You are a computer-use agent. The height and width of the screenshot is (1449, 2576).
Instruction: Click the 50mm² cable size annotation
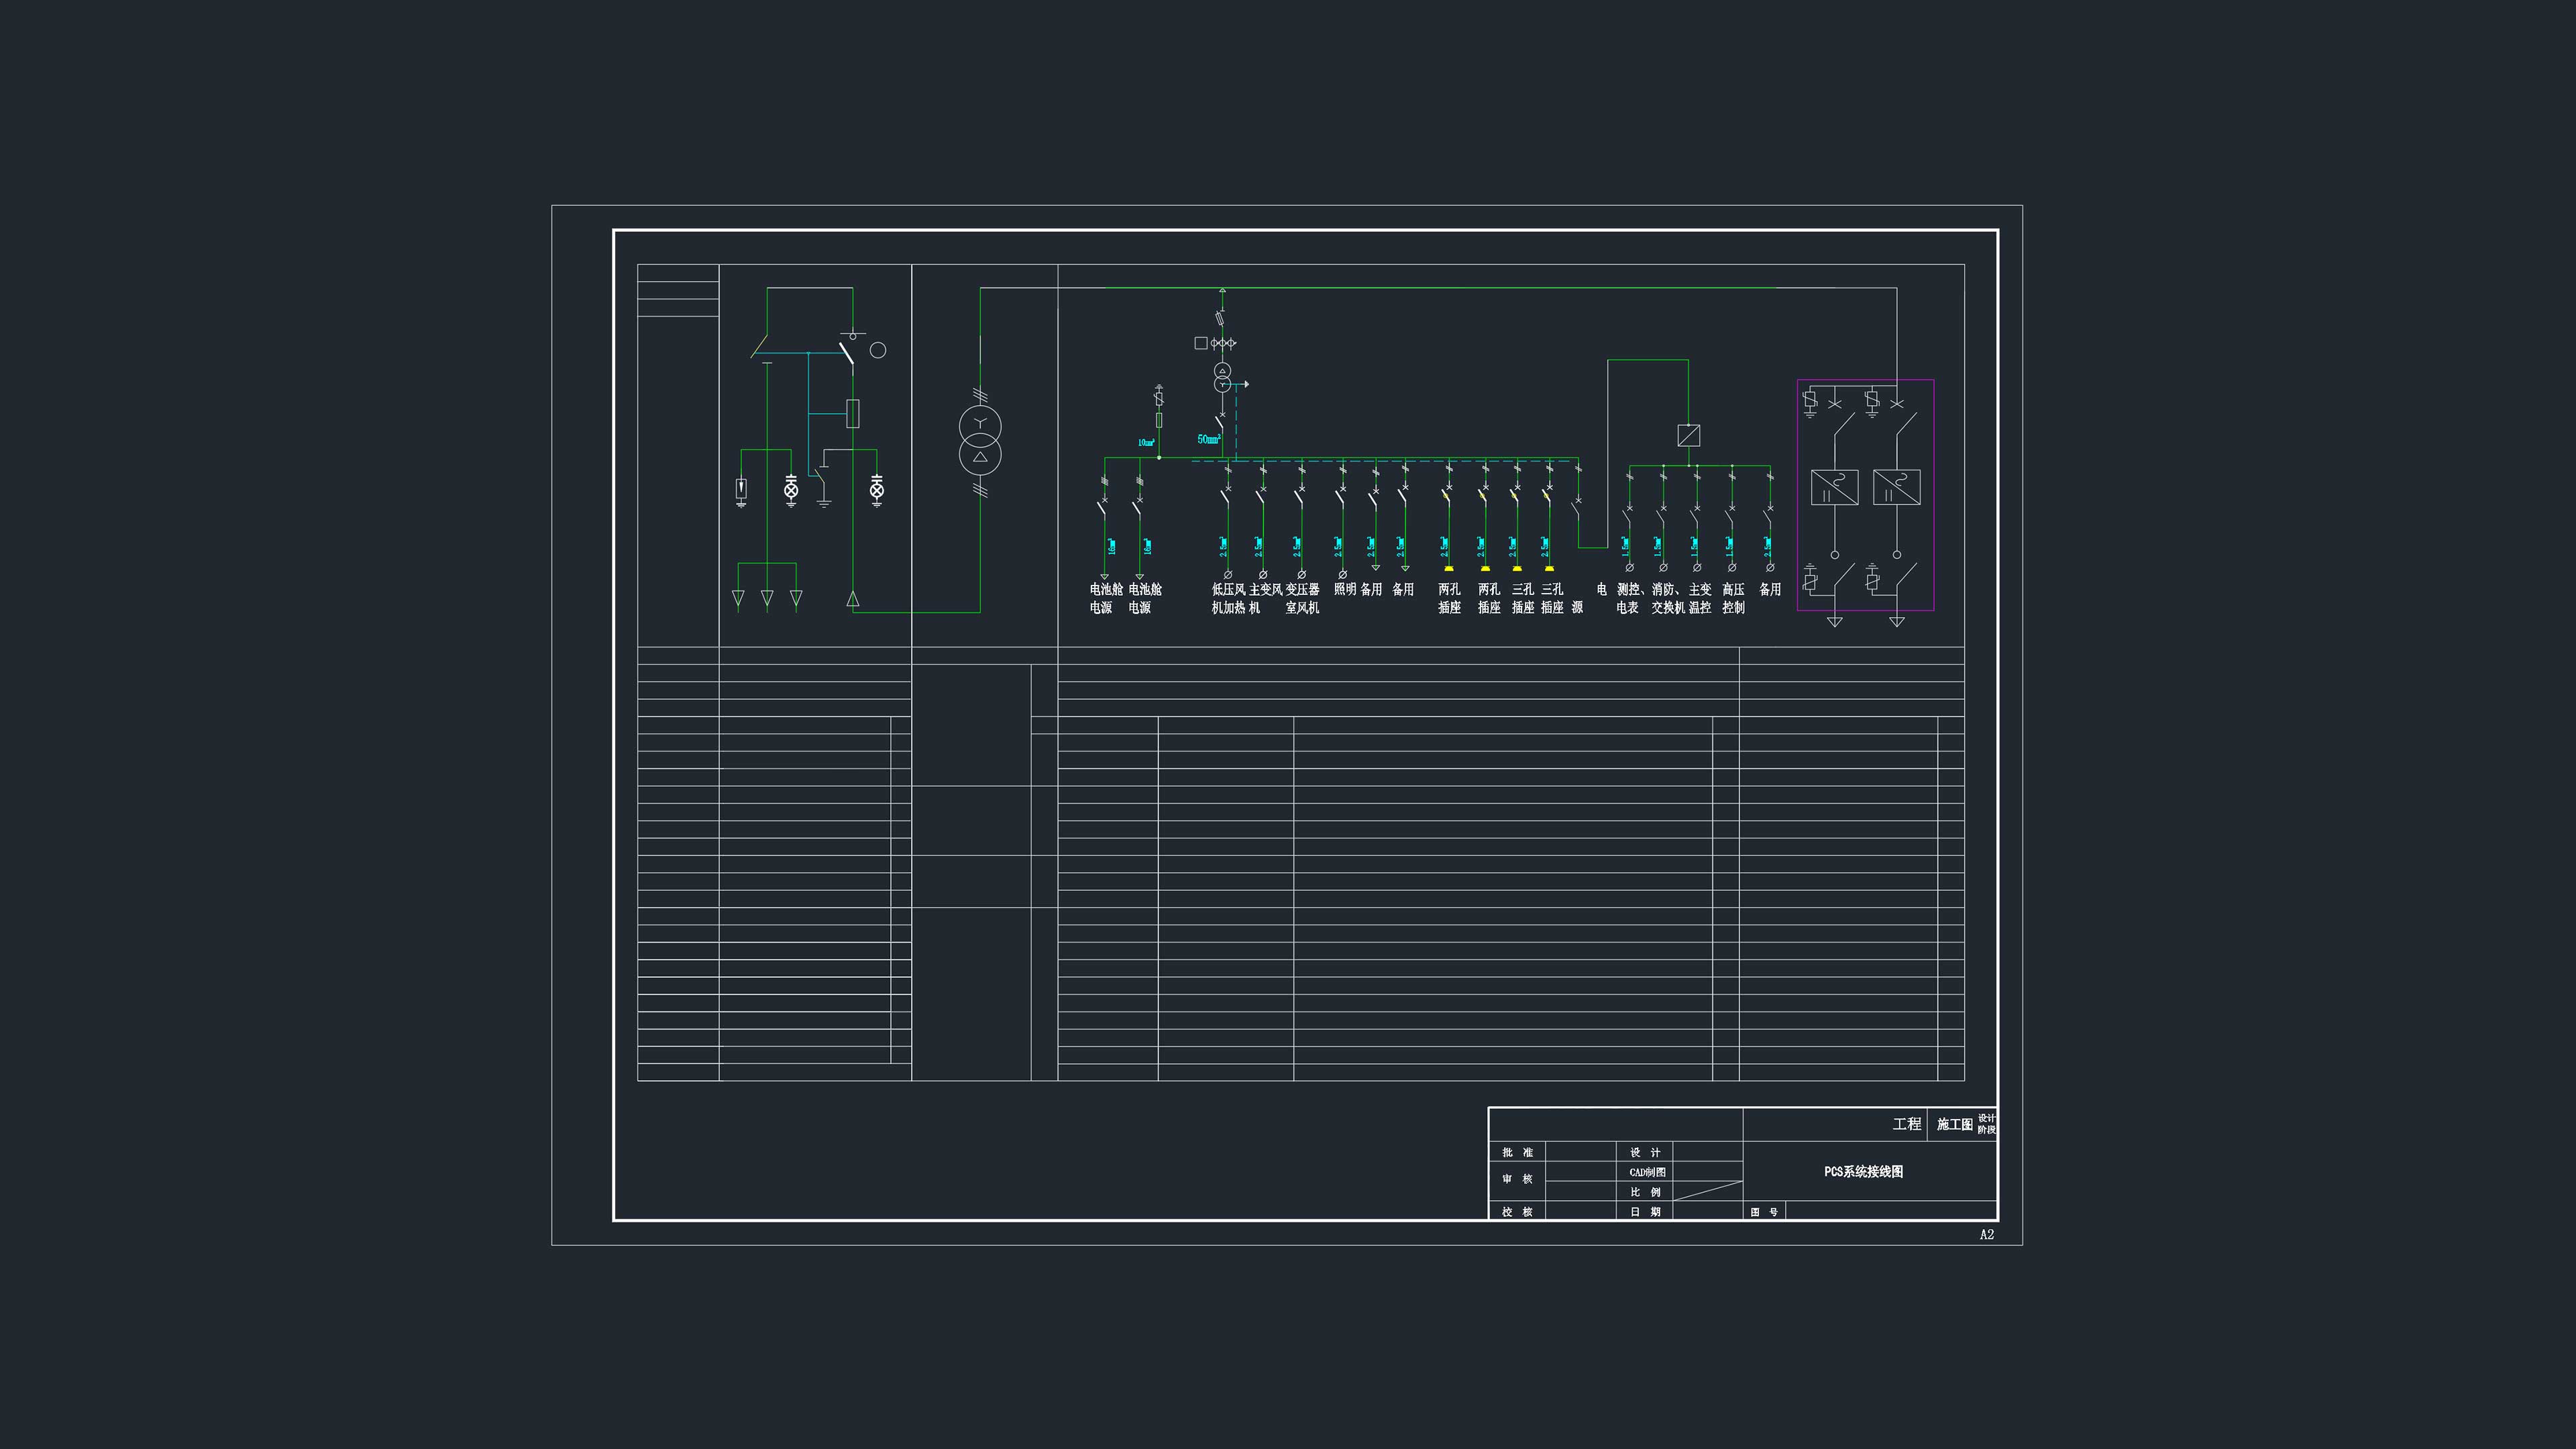1209,439
